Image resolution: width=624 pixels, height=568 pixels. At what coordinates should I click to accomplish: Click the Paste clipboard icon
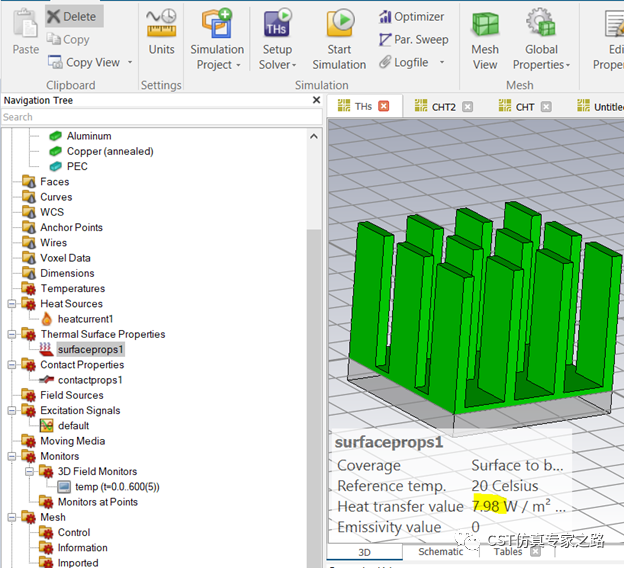[x=25, y=23]
